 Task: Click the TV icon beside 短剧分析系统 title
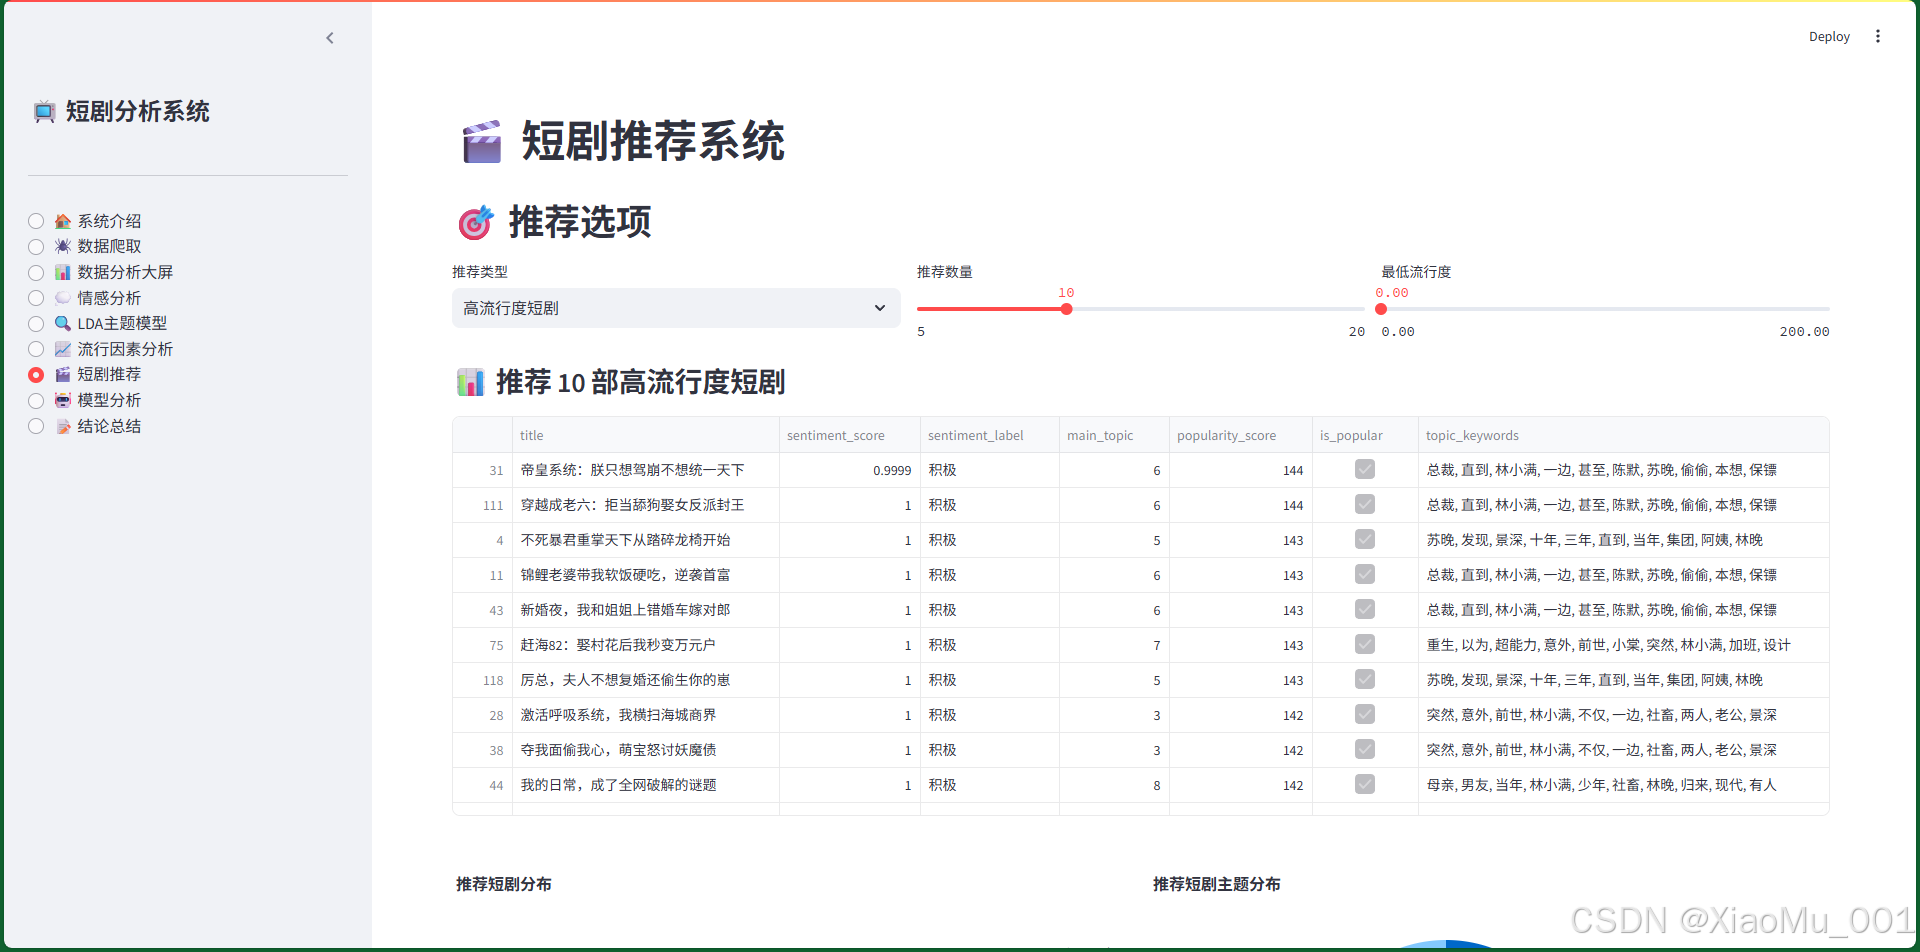click(44, 111)
